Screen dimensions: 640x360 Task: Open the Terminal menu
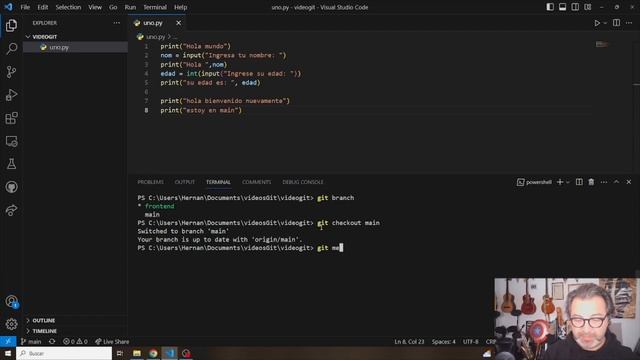click(155, 7)
